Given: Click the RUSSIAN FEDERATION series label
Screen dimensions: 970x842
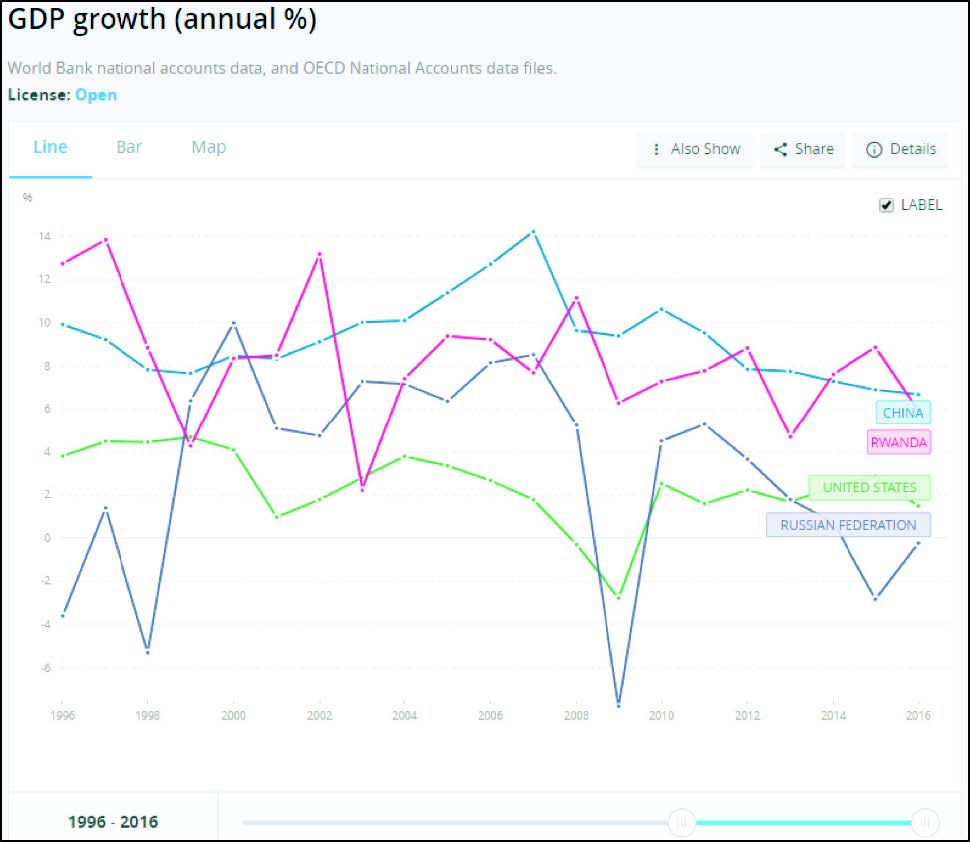Looking at the screenshot, I should 848,525.
